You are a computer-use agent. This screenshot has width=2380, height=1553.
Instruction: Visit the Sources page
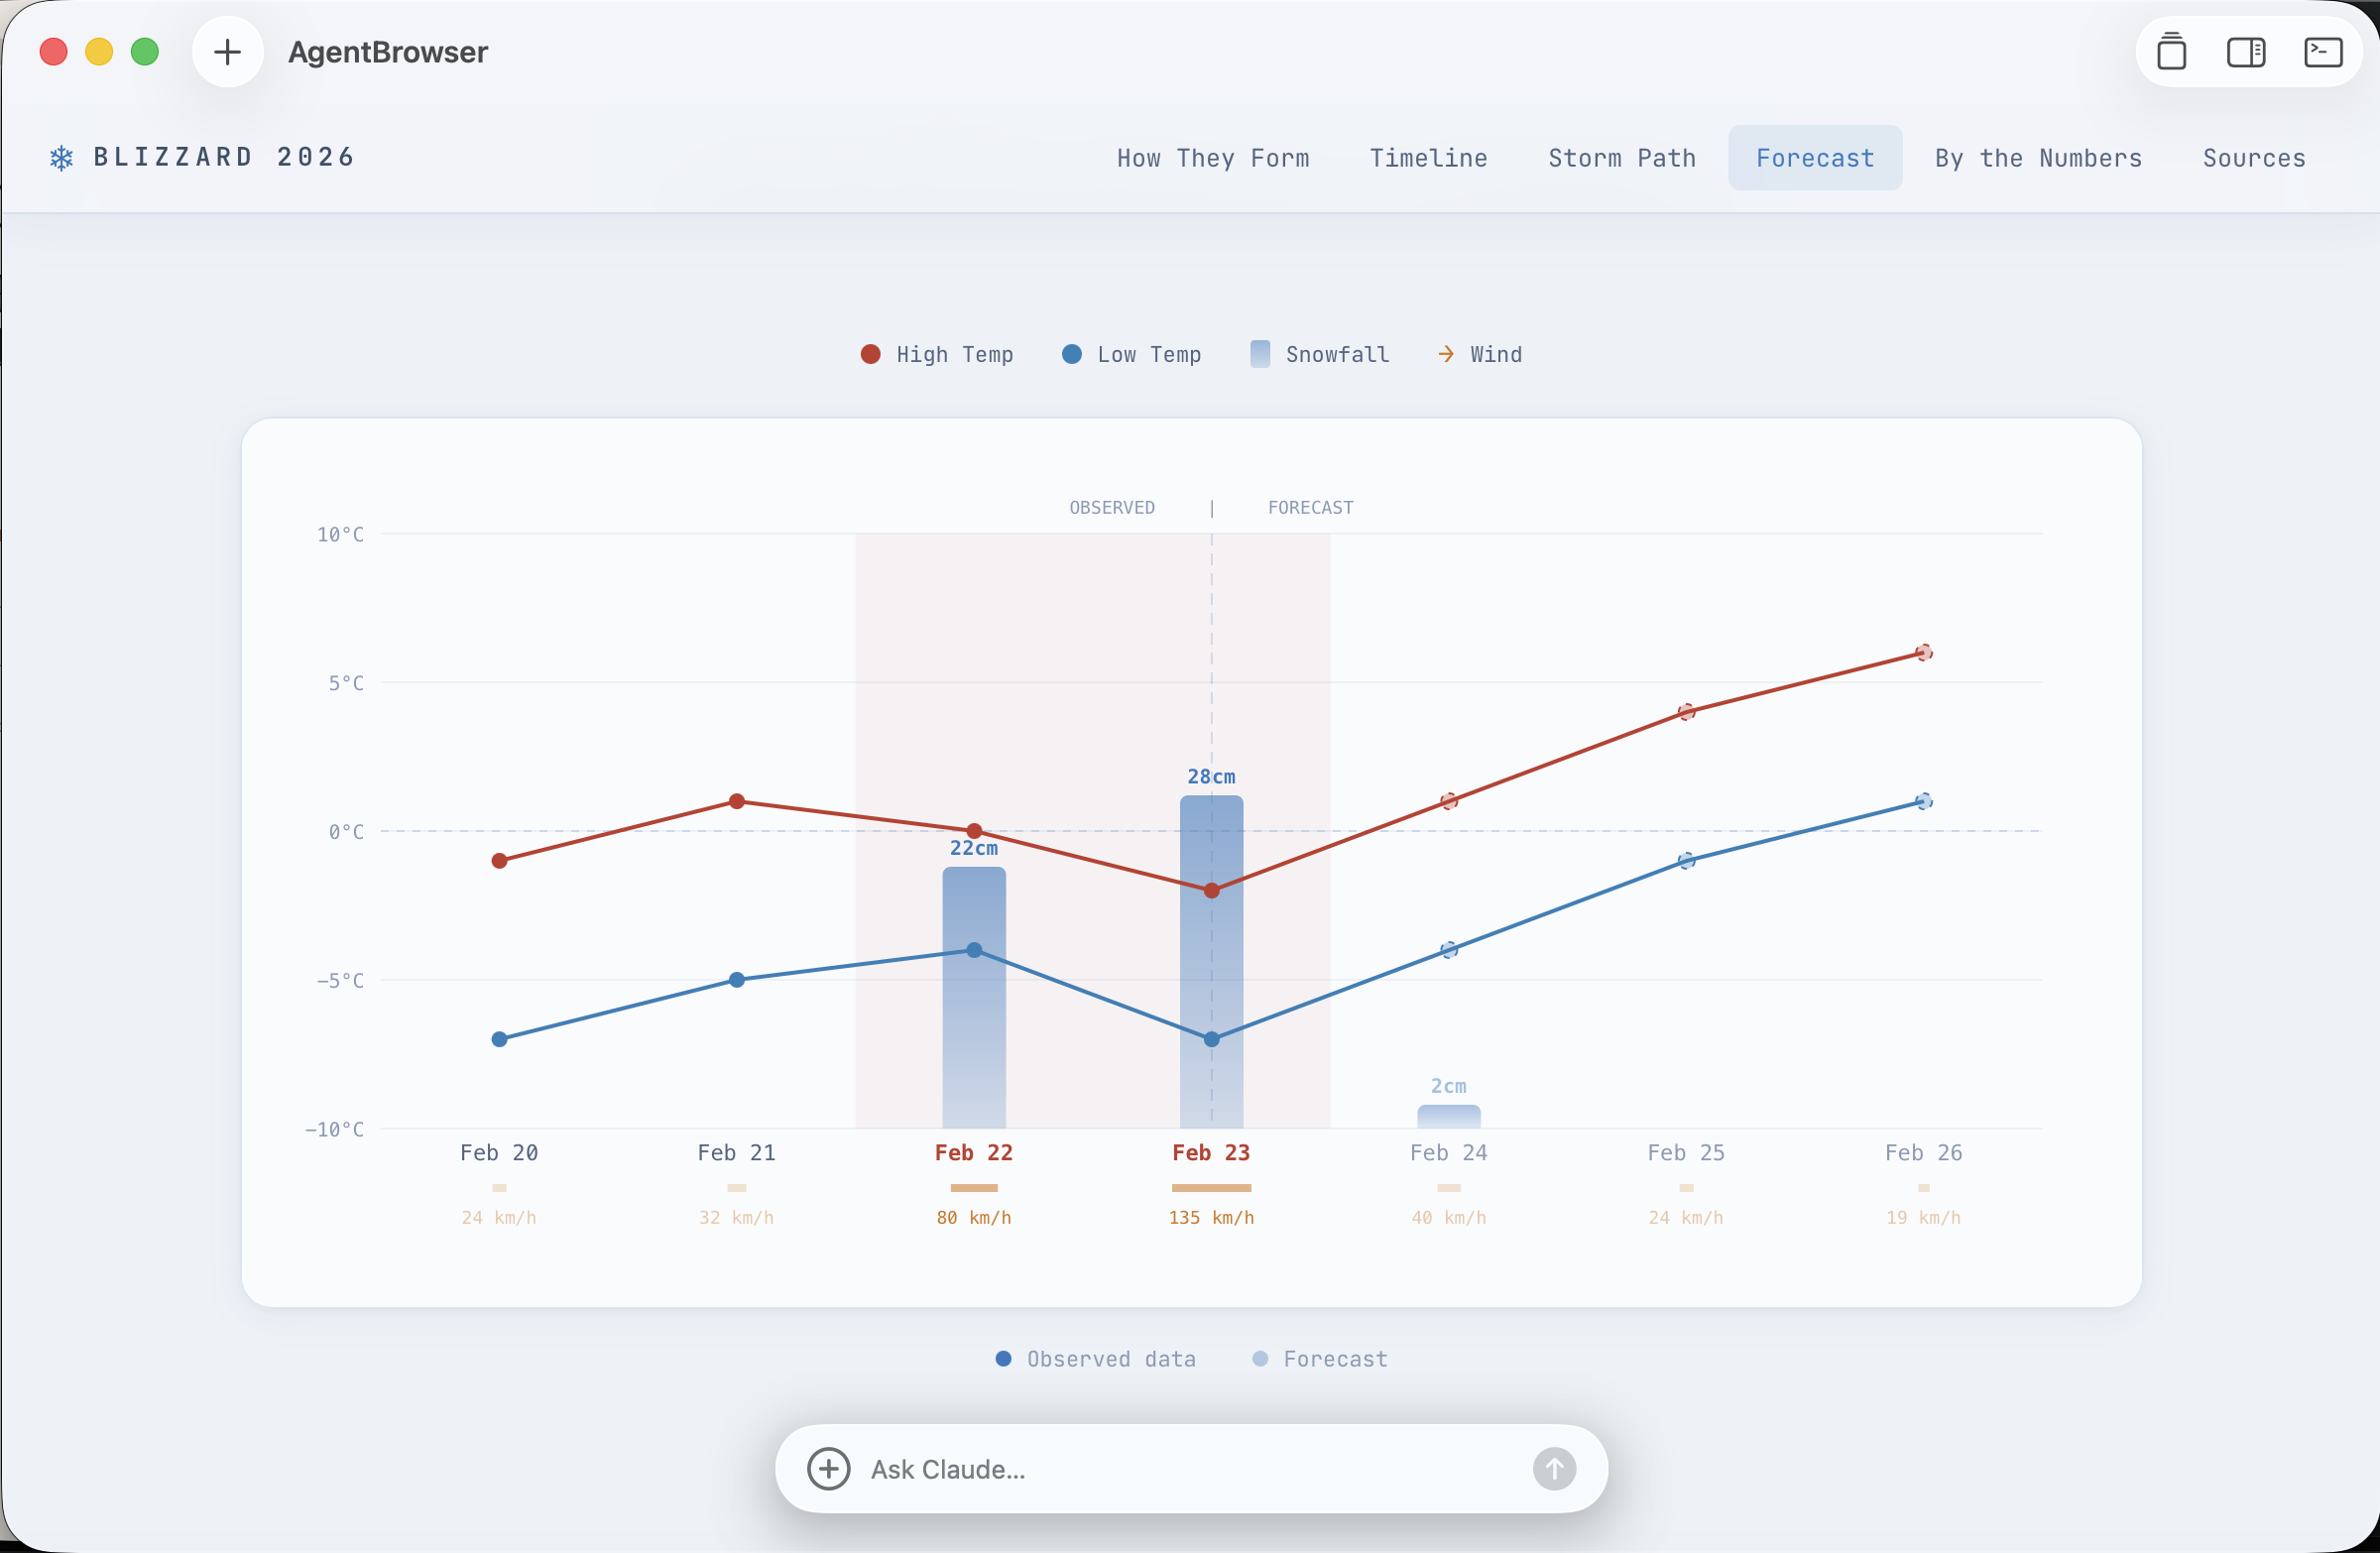tap(2254, 158)
